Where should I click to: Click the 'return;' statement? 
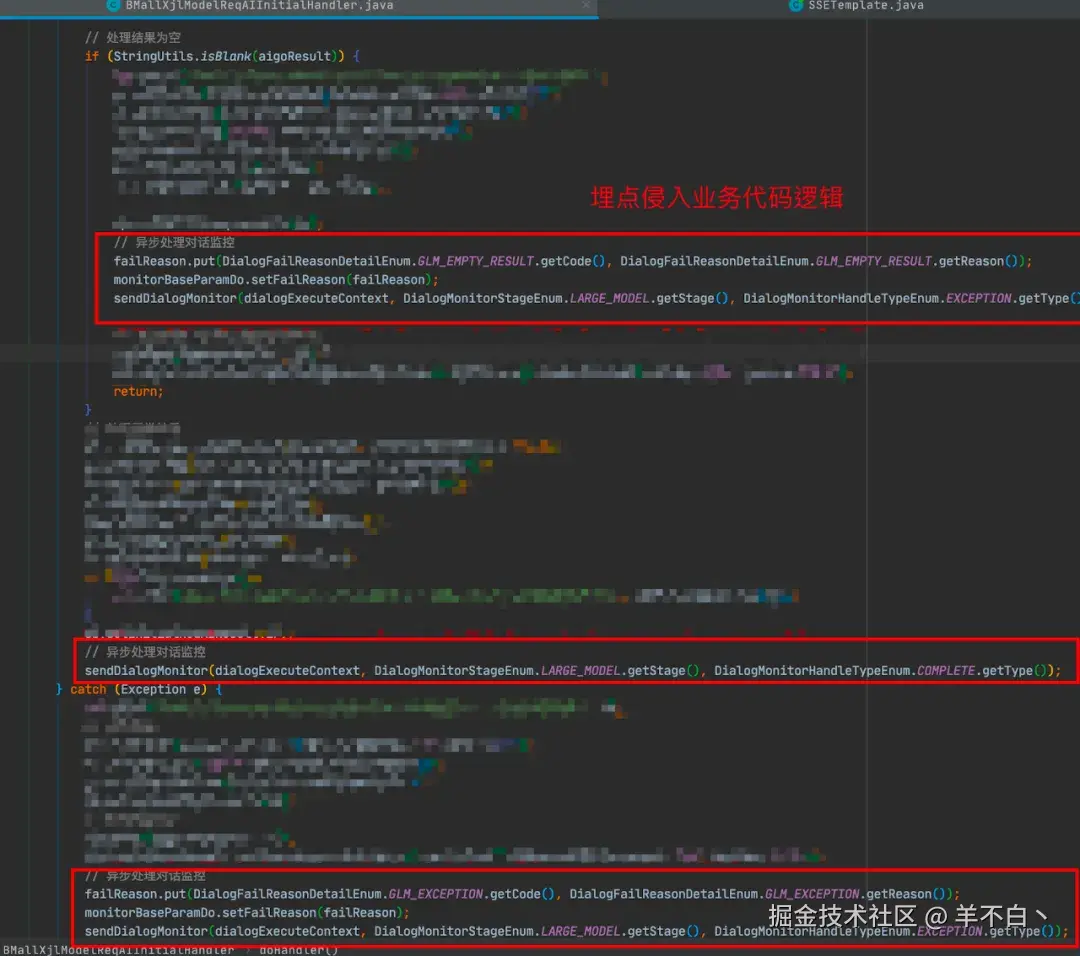138,391
